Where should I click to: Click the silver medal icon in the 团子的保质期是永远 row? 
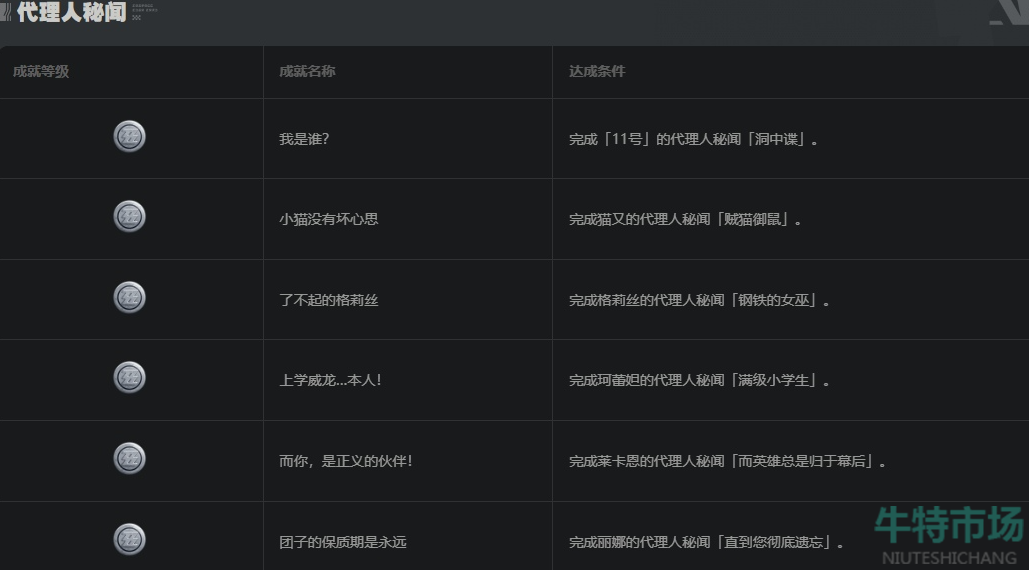[x=129, y=539]
